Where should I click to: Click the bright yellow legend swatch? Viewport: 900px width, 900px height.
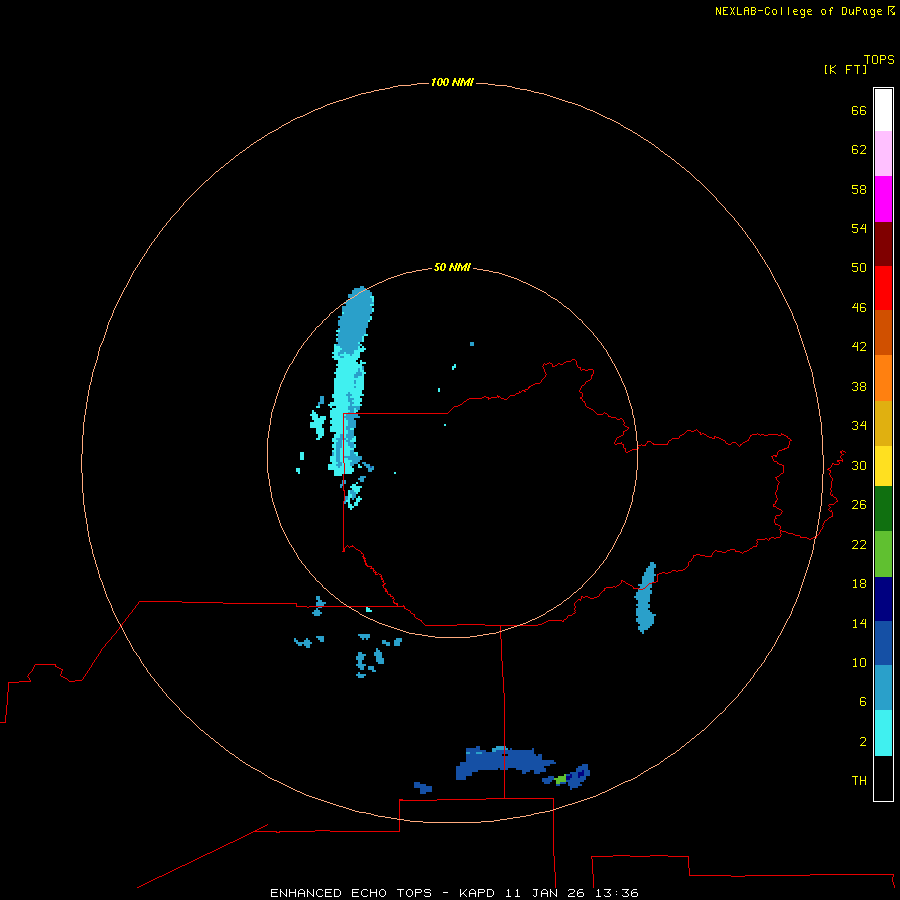pyautogui.click(x=883, y=466)
